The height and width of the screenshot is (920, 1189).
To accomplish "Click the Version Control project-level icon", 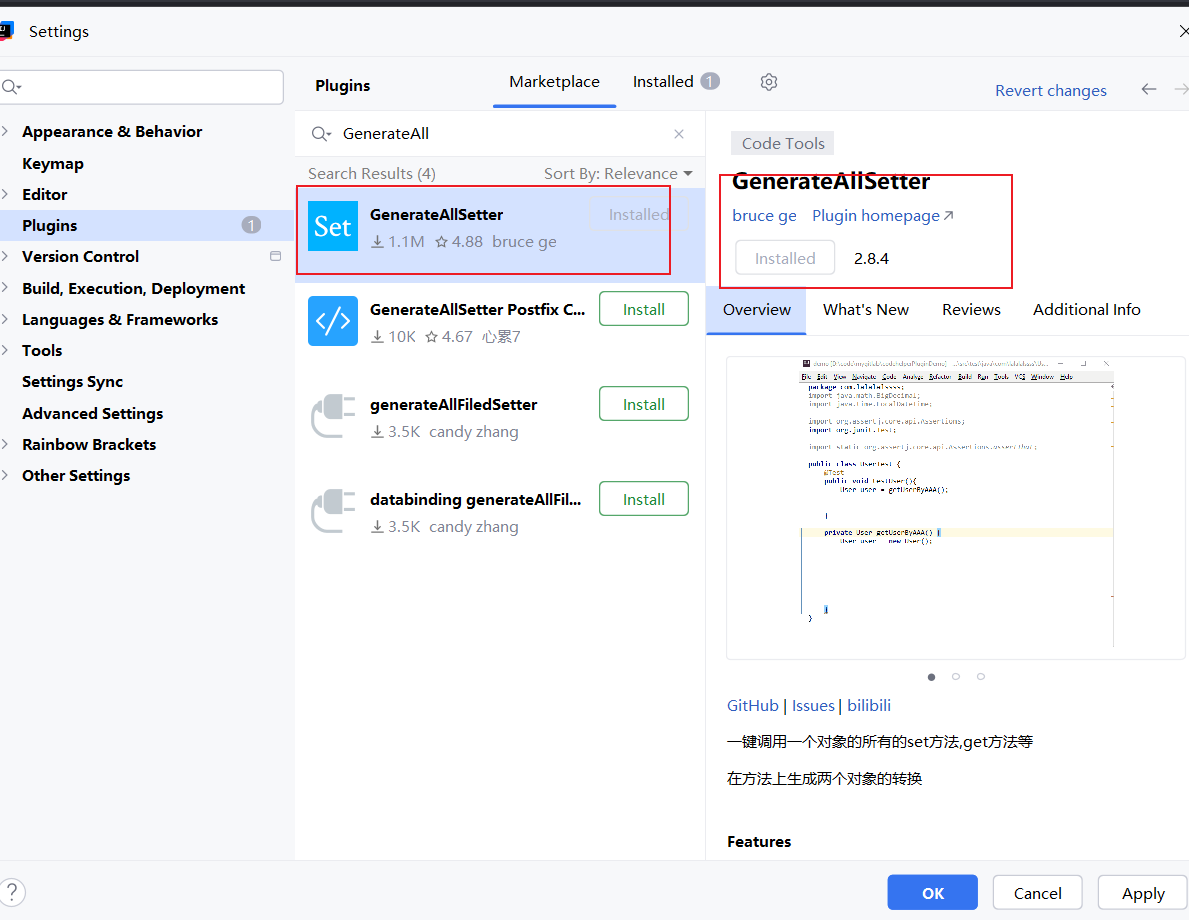I will point(275,256).
